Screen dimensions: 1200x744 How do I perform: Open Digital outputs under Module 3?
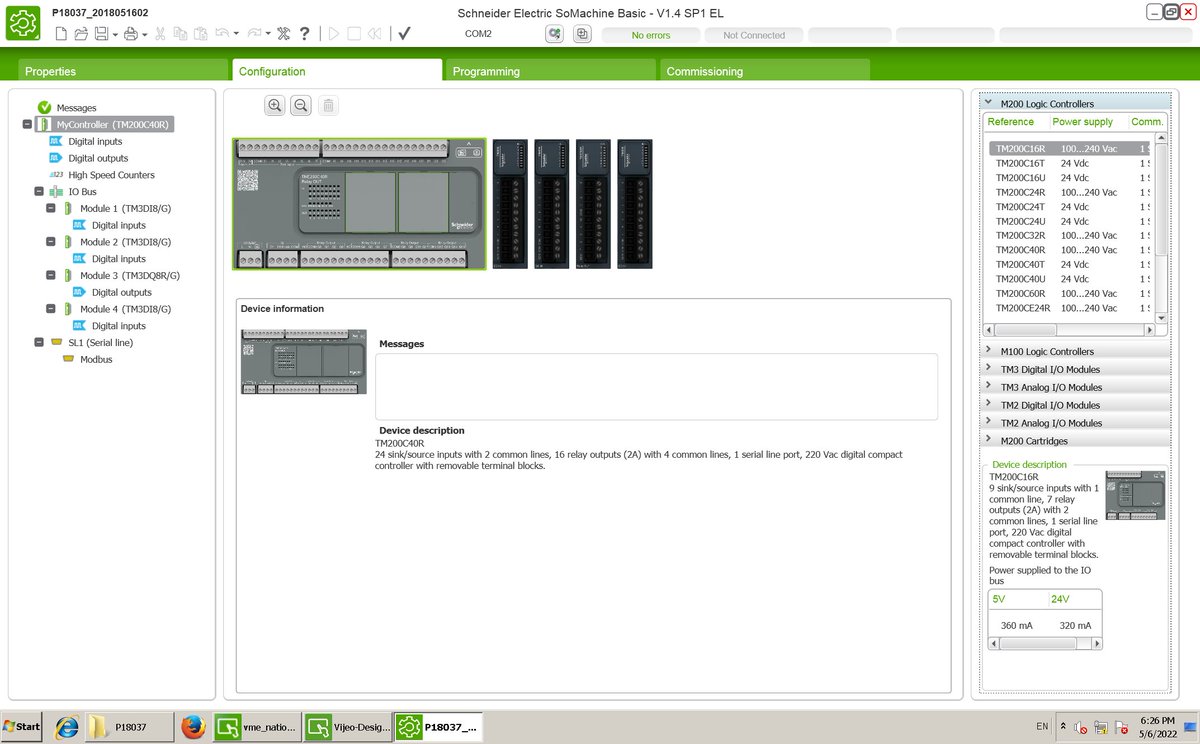122,292
